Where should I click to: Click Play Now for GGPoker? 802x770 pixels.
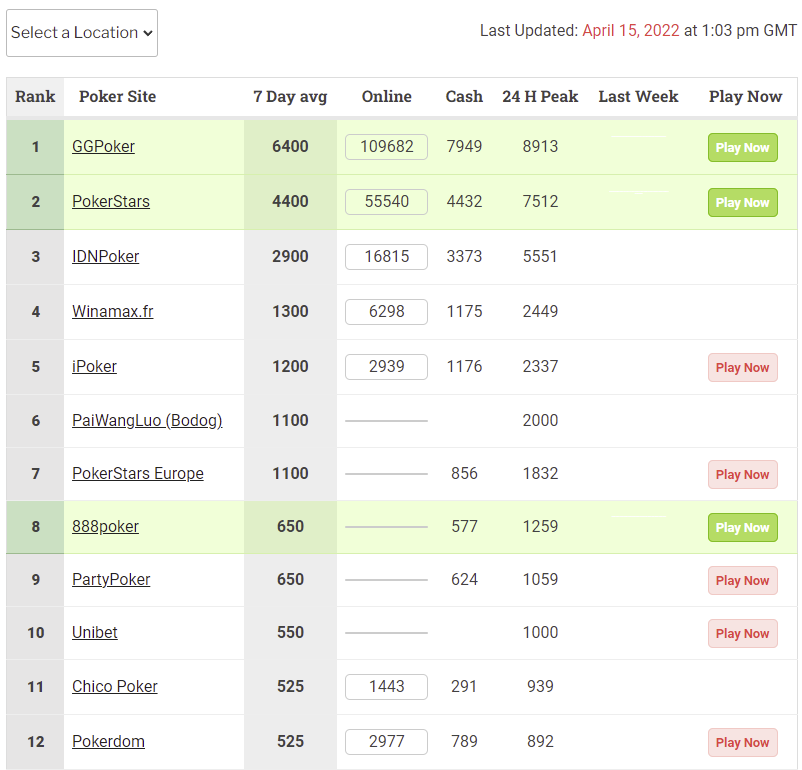click(742, 148)
